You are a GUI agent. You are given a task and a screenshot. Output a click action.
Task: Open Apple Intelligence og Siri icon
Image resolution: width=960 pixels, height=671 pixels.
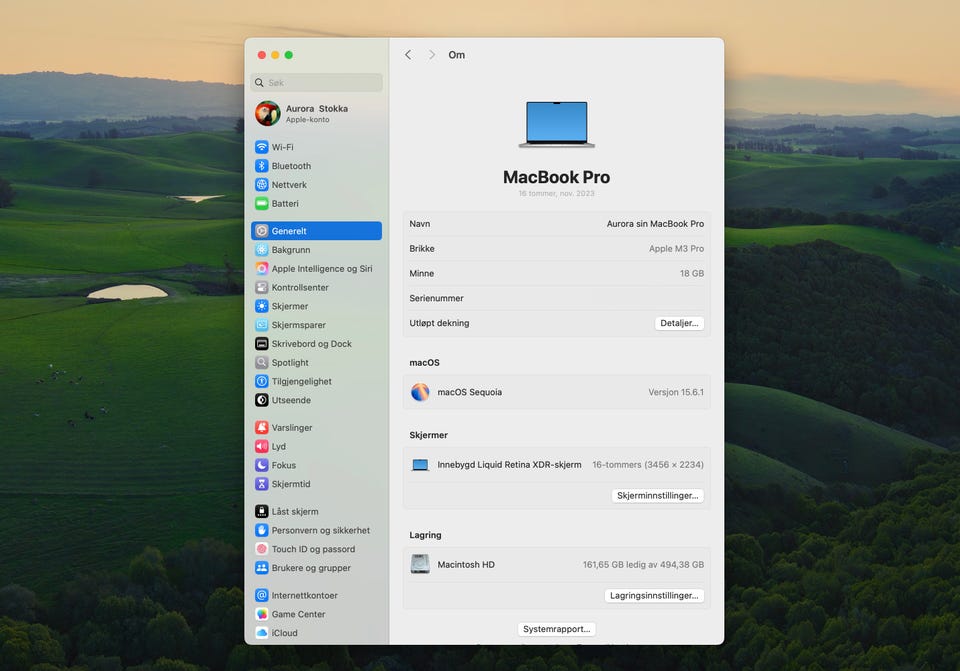(x=262, y=269)
